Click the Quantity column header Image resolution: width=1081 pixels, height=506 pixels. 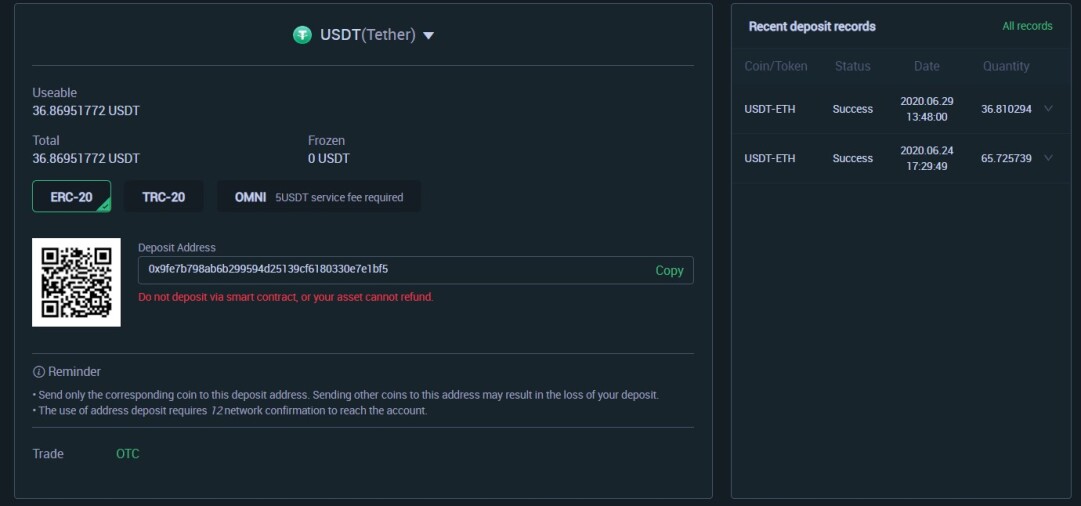[x=1006, y=66]
